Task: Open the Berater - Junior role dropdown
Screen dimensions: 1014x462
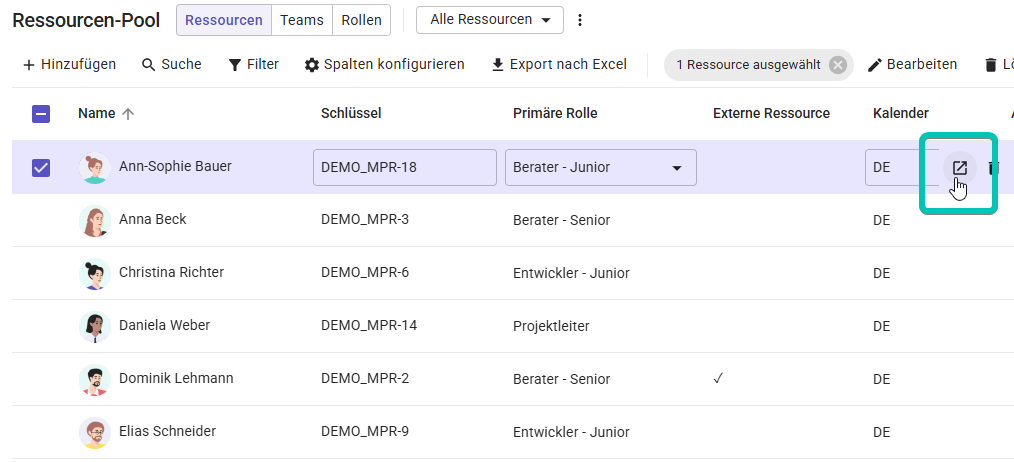Action: tap(601, 168)
